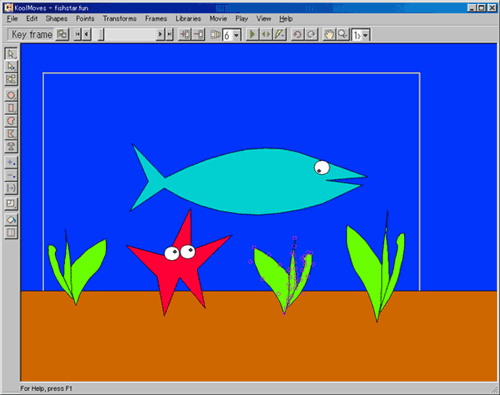Choose the curve/straighten segment tool

pos(11,188)
